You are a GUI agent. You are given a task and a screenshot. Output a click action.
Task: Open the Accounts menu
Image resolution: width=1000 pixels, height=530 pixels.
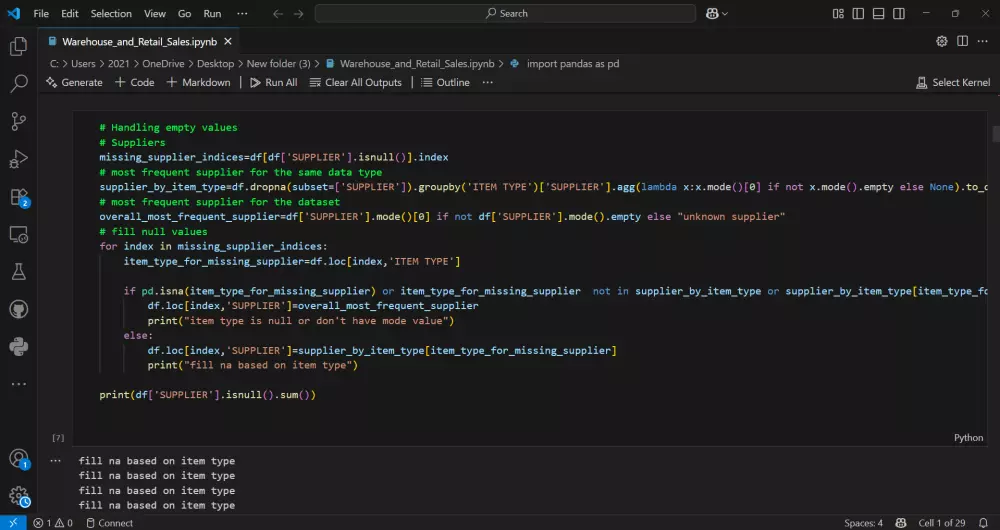click(x=18, y=459)
